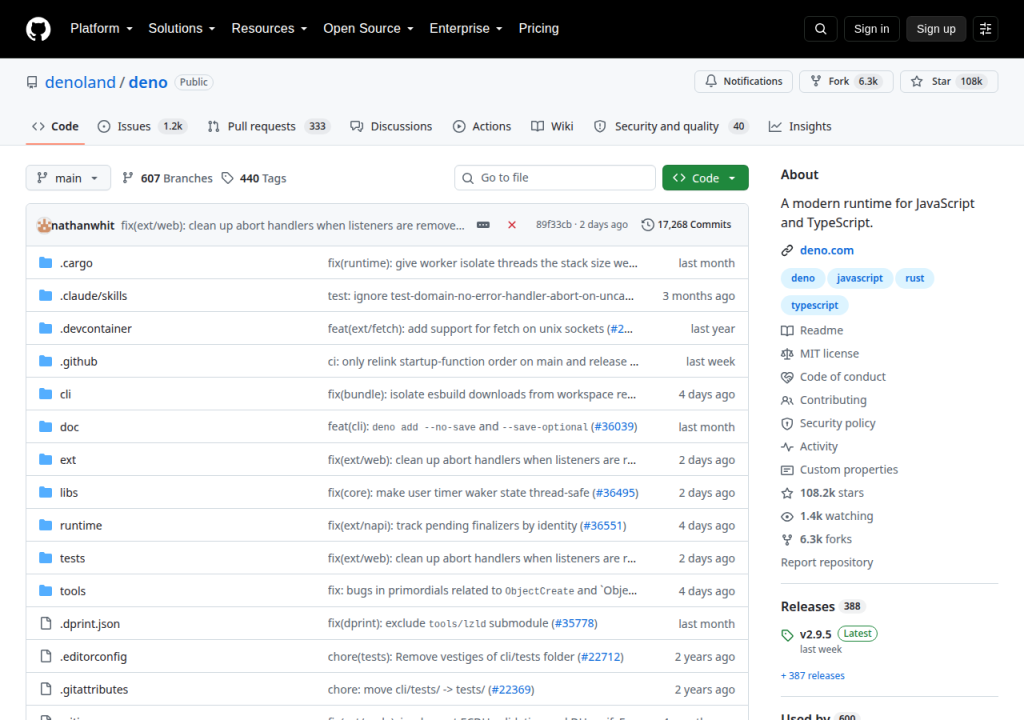
Task: Open the libs folder name
Action: pos(69,492)
